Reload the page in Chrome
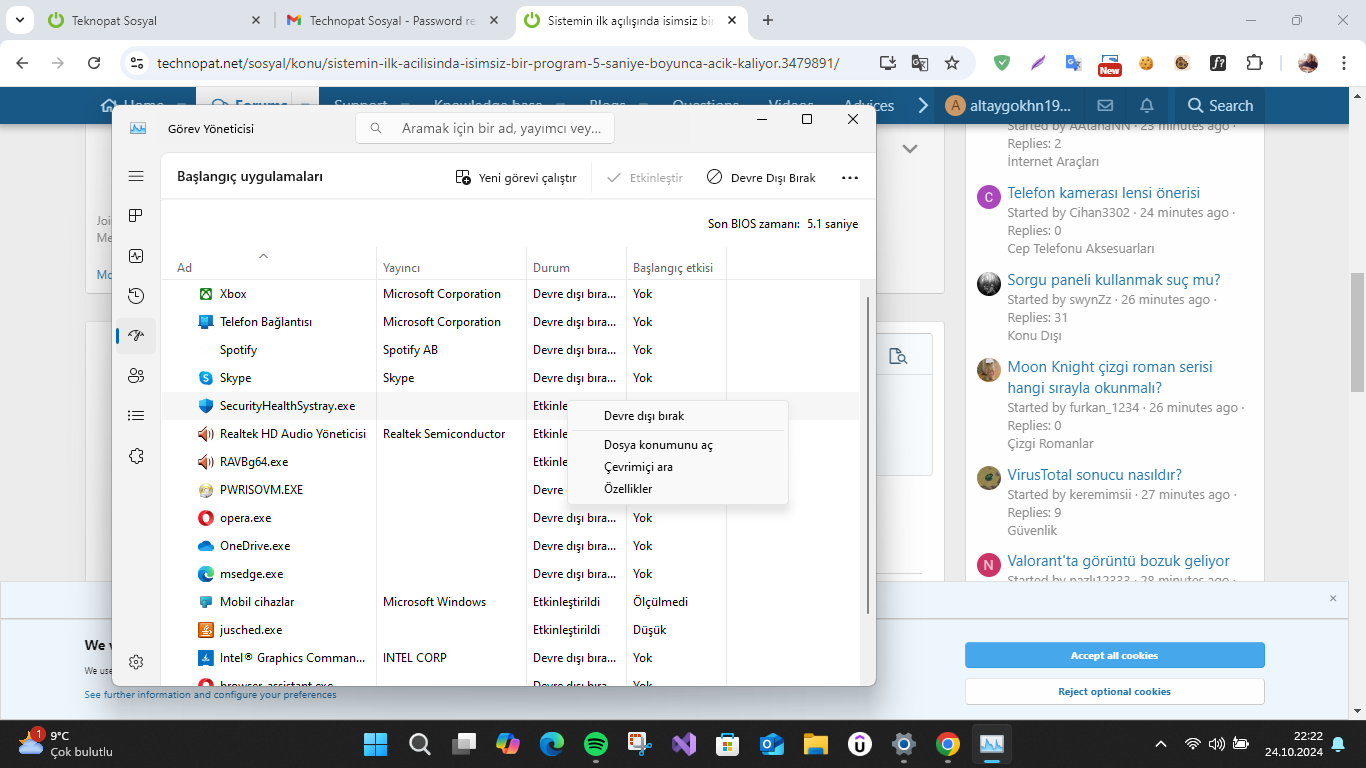Image resolution: width=1366 pixels, height=768 pixels. pyautogui.click(x=94, y=63)
